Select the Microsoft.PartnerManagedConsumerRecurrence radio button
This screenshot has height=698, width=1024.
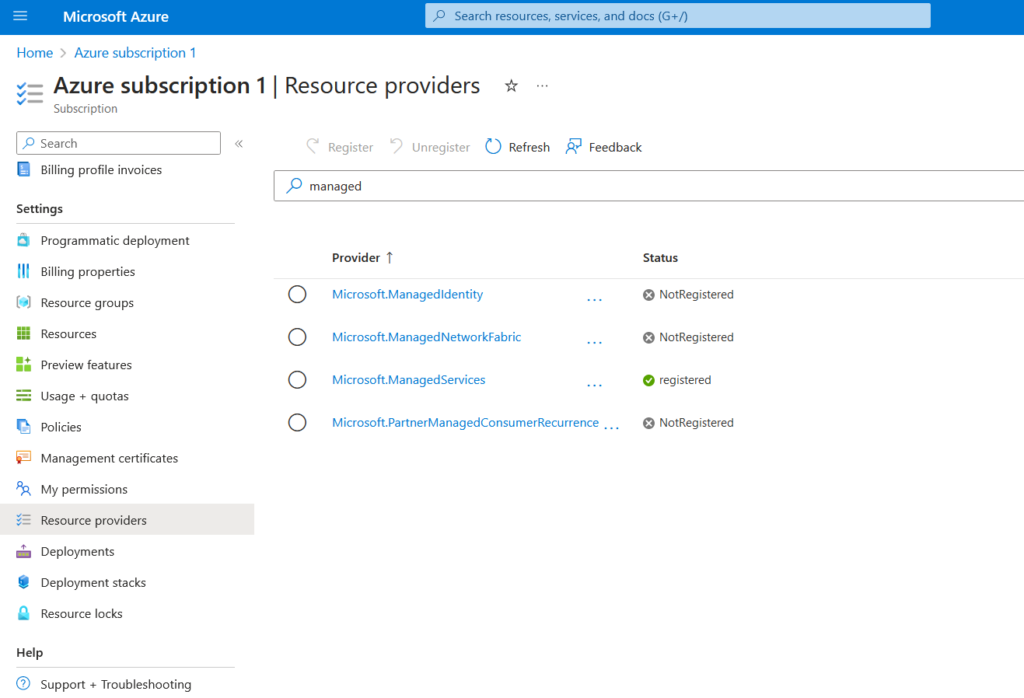pos(297,422)
